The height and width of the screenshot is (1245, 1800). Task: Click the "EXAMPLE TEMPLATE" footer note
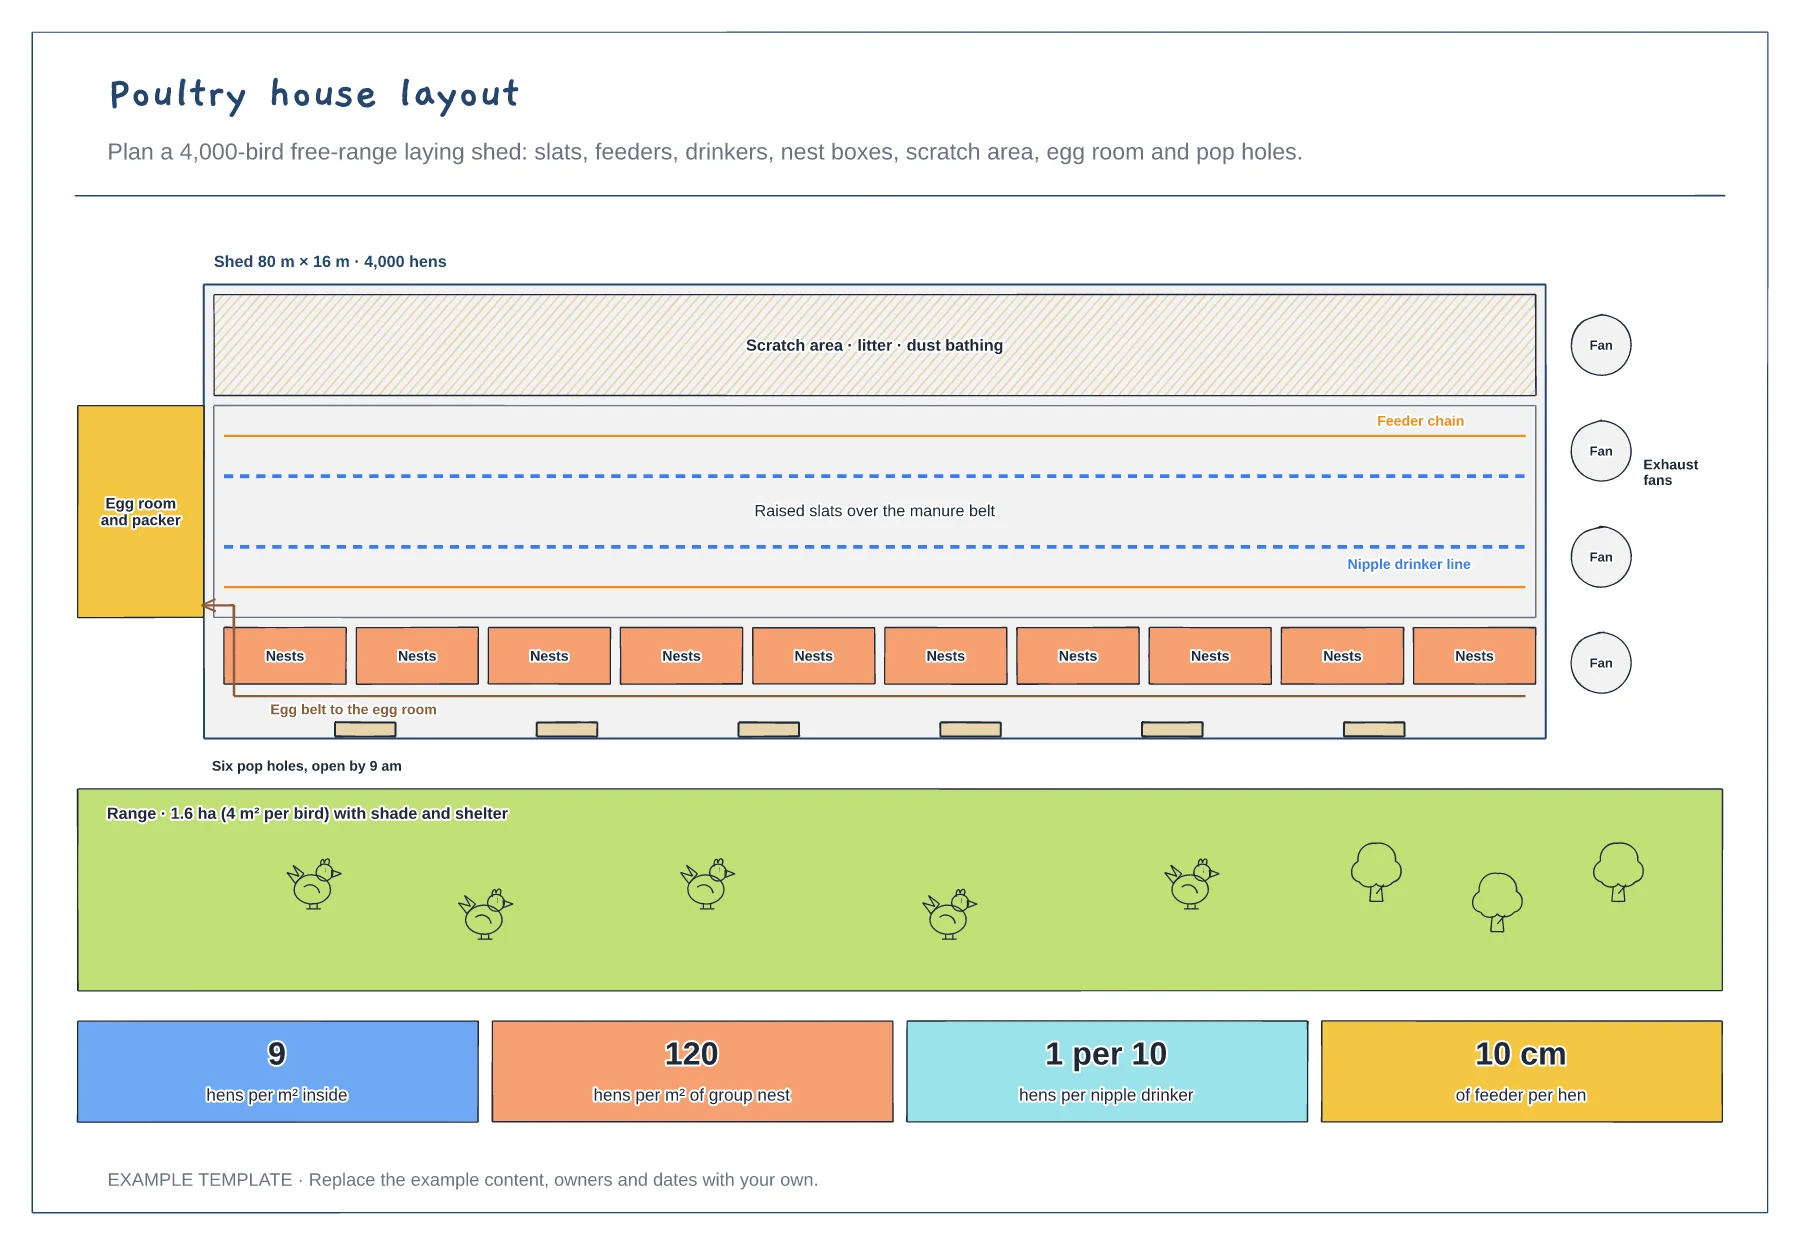(x=463, y=1180)
